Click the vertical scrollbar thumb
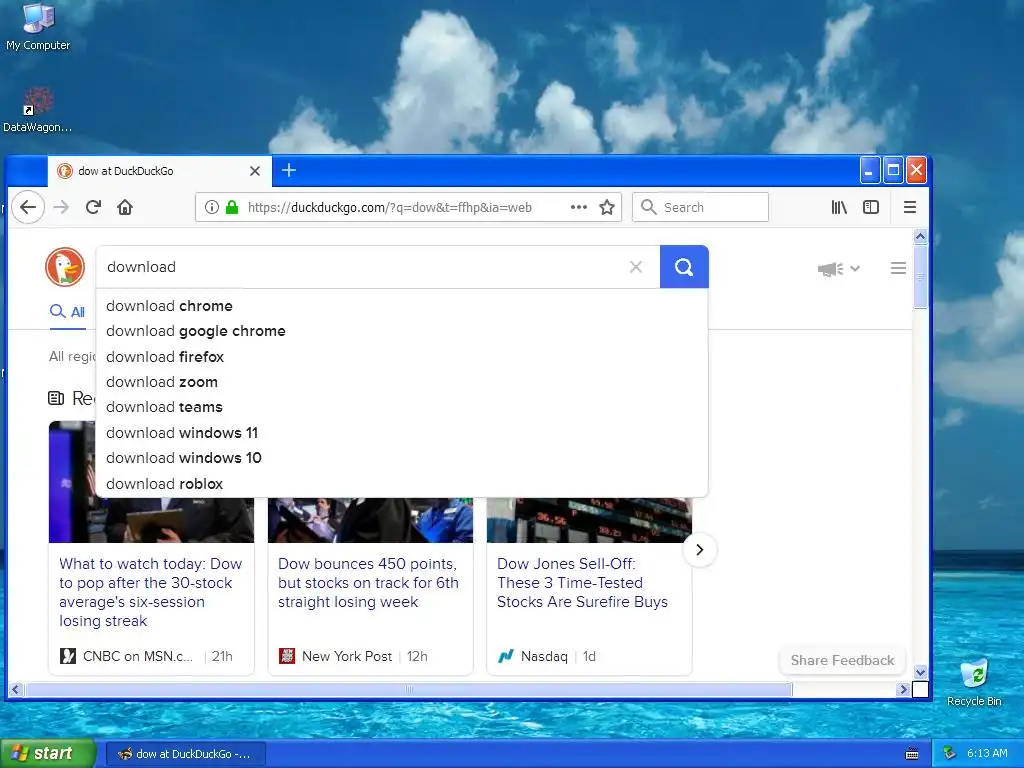Screen dimensions: 1024x768 coord(920,276)
